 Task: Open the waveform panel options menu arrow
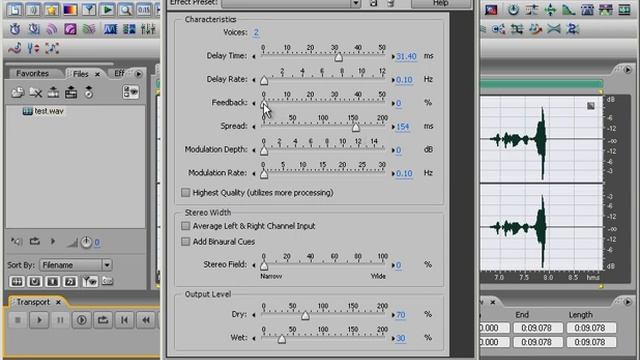pos(628,70)
